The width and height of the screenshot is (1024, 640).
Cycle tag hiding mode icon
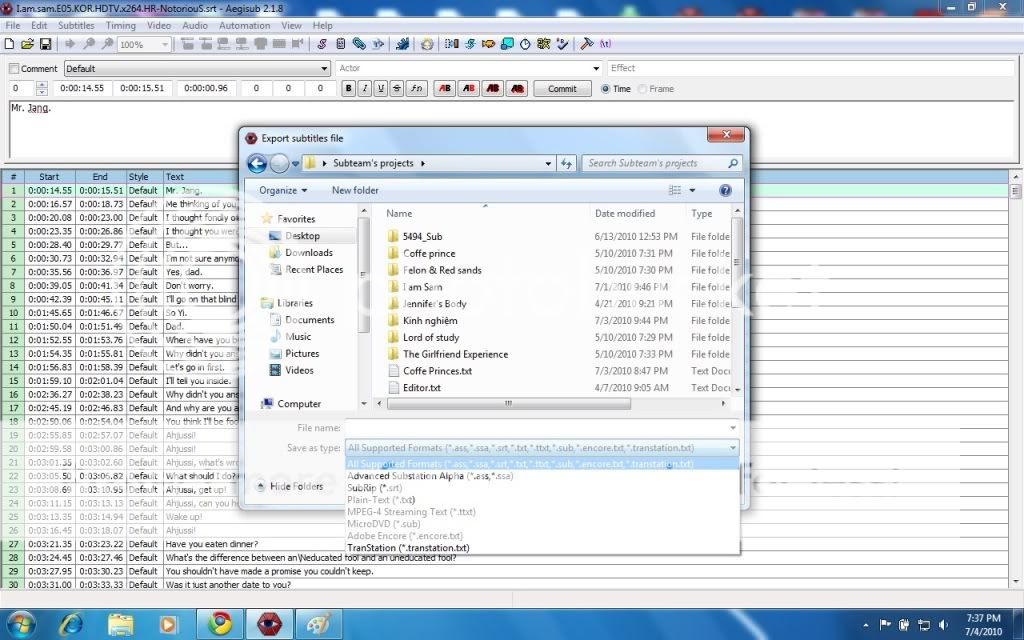click(605, 44)
